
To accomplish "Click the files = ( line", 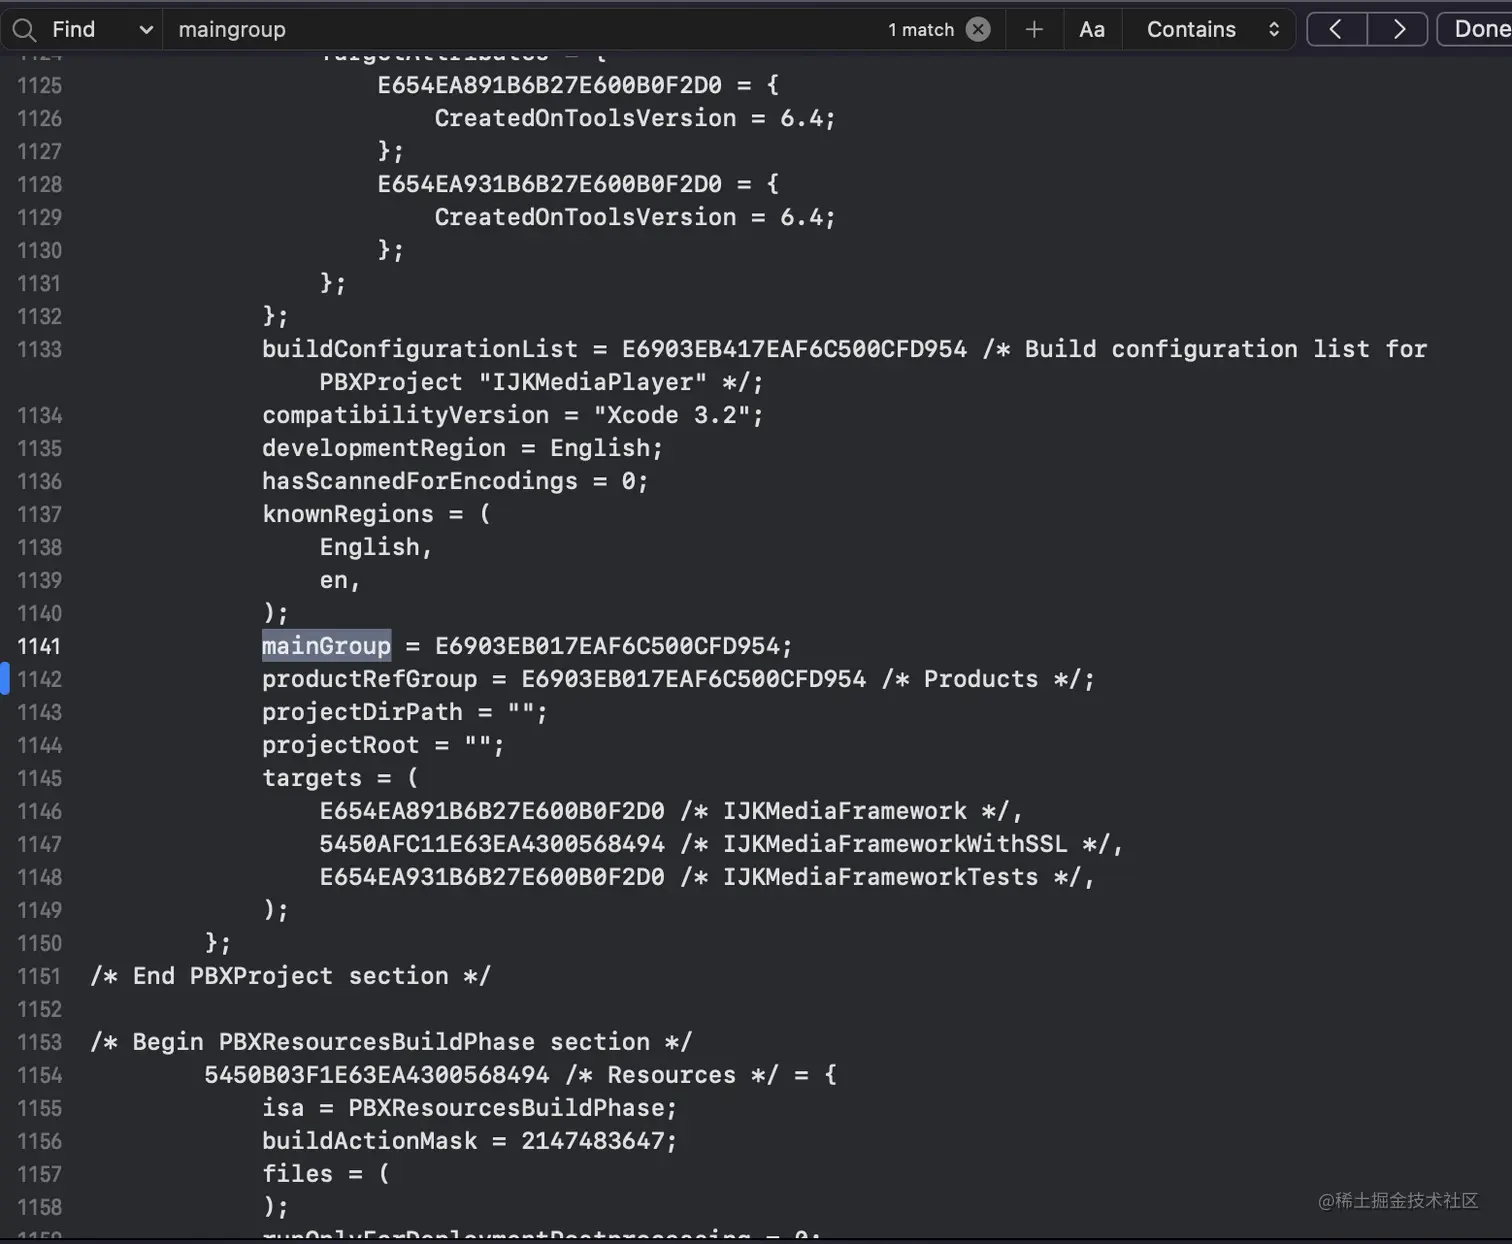I will [326, 1174].
